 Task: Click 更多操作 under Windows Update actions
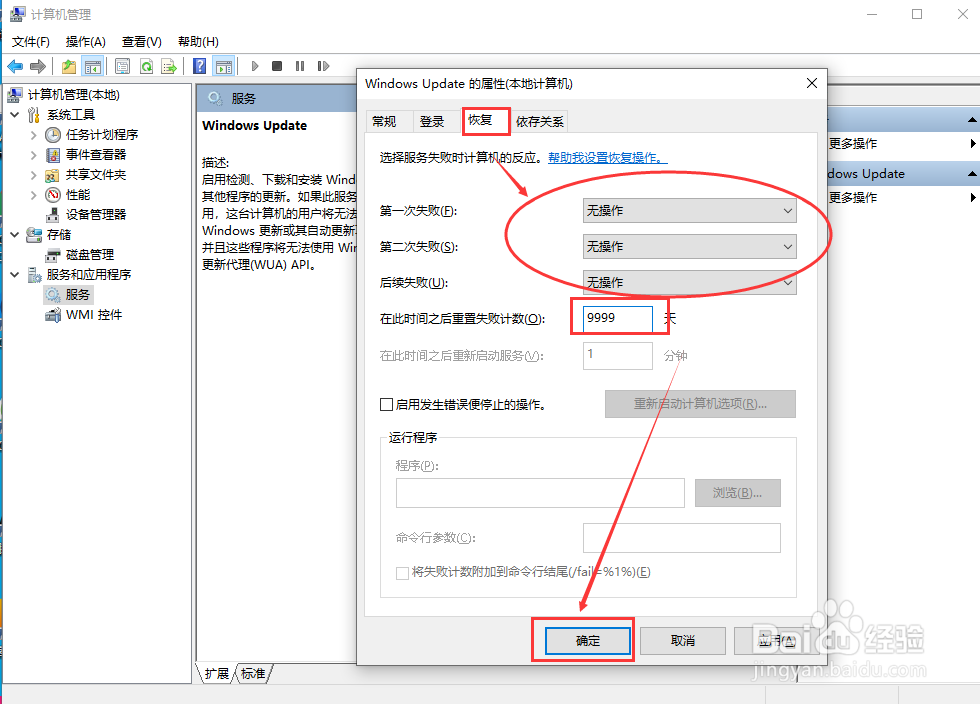(852, 198)
